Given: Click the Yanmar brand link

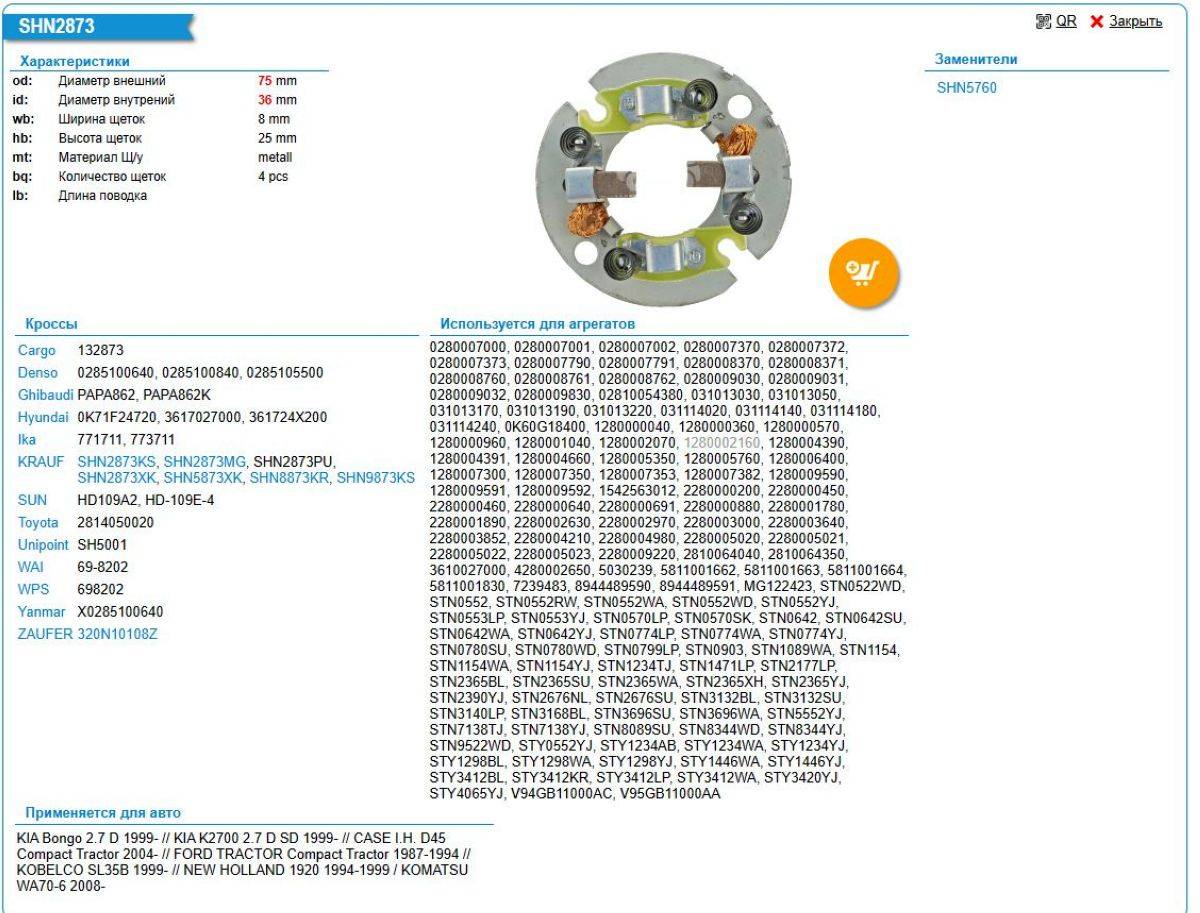Looking at the screenshot, I should click(x=41, y=611).
